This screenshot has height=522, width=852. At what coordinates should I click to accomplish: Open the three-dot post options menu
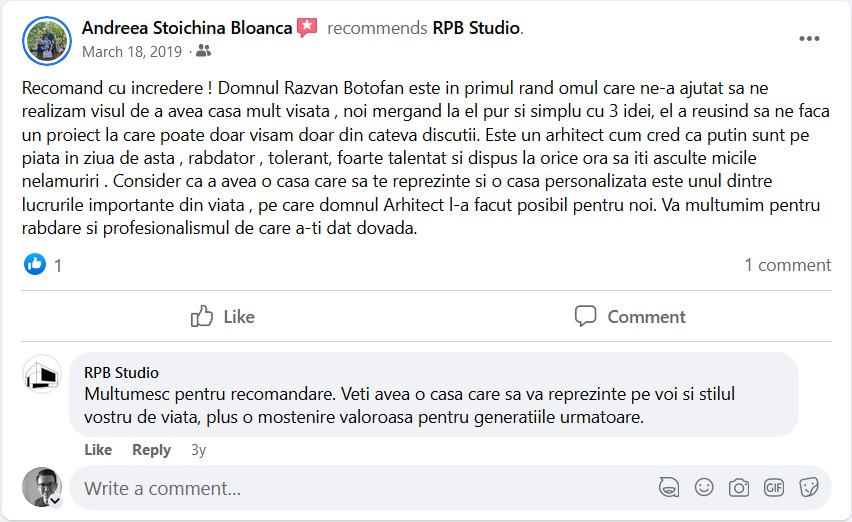[809, 39]
